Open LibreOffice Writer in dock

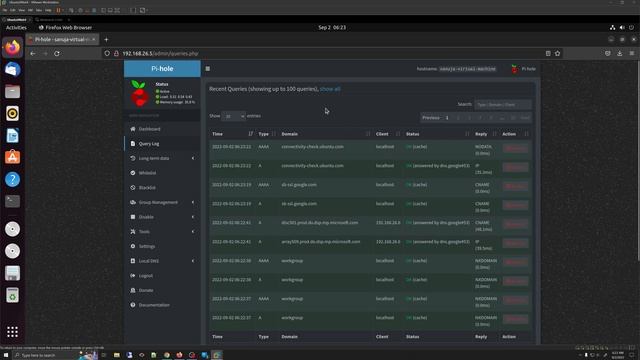click(x=12, y=136)
